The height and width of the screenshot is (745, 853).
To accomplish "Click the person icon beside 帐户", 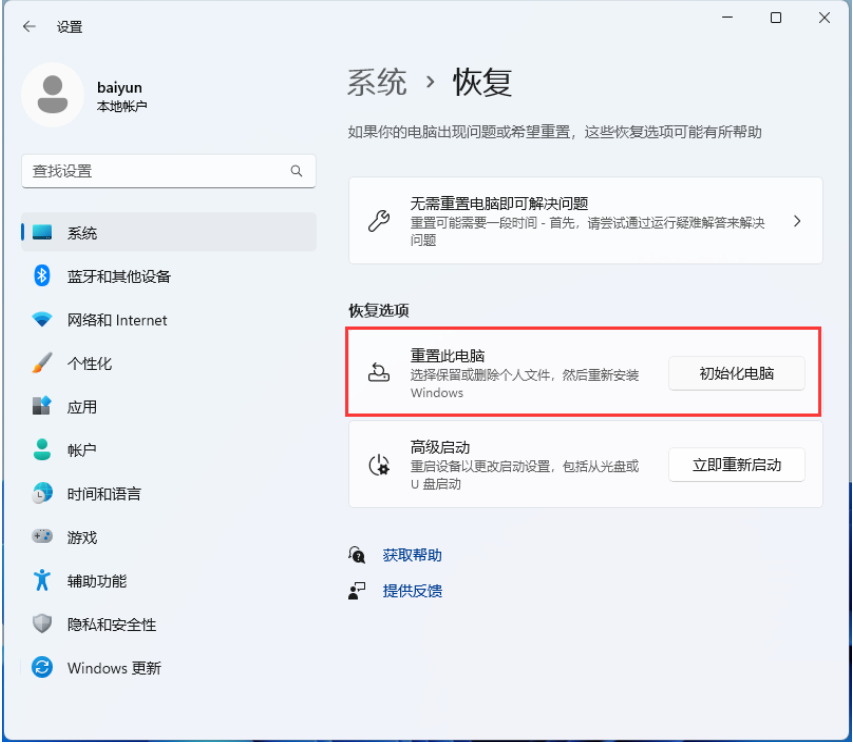I will (42, 450).
